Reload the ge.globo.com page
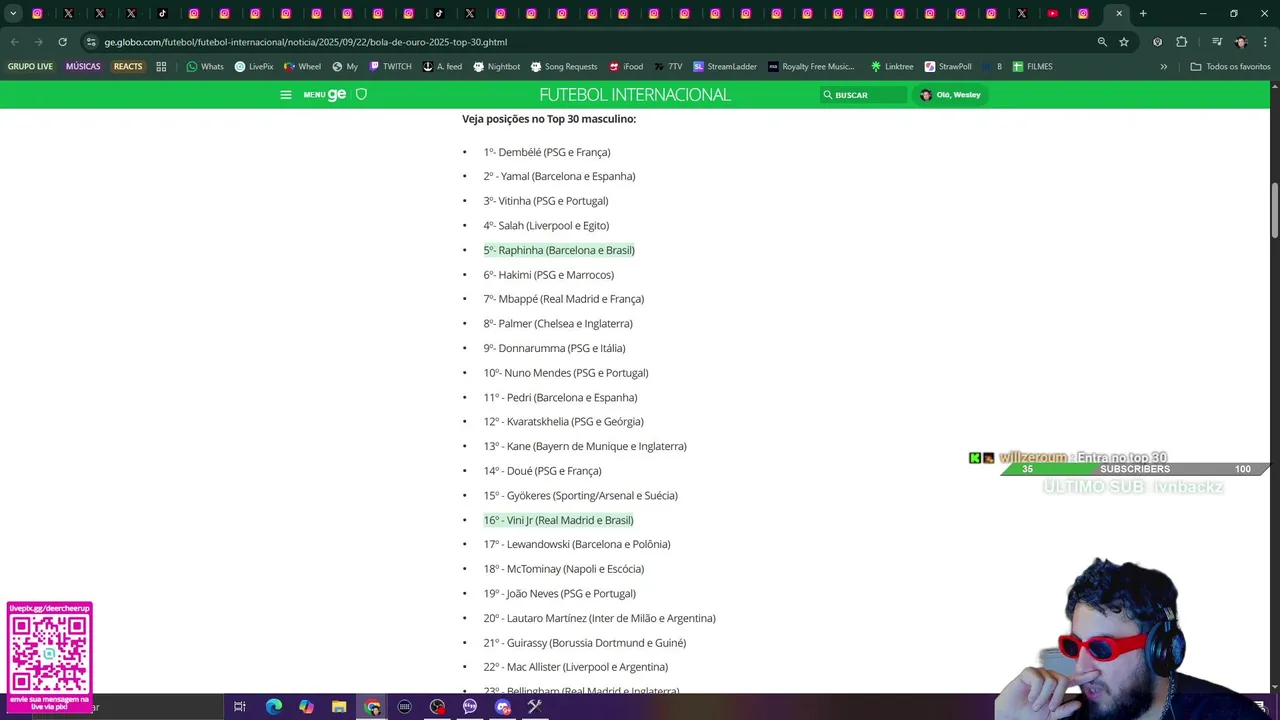Screen dimensions: 1280x720 click(62, 42)
